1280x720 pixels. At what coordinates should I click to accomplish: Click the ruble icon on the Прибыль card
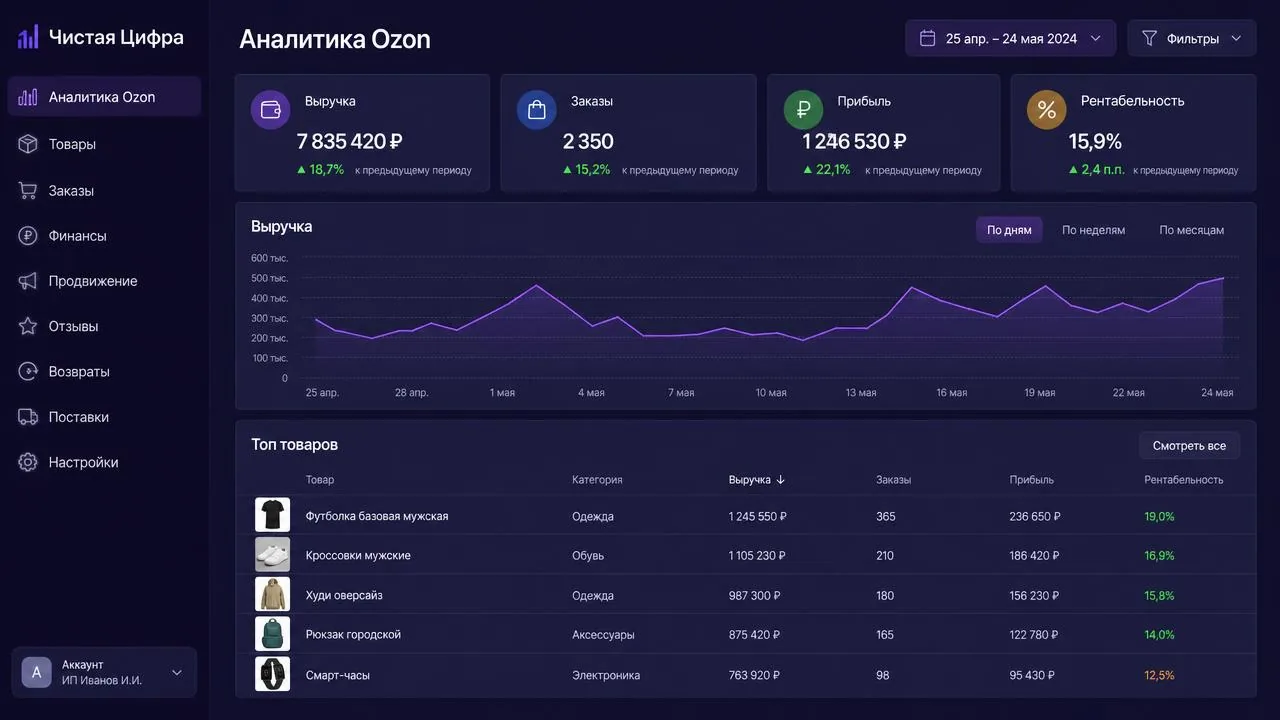coord(803,109)
